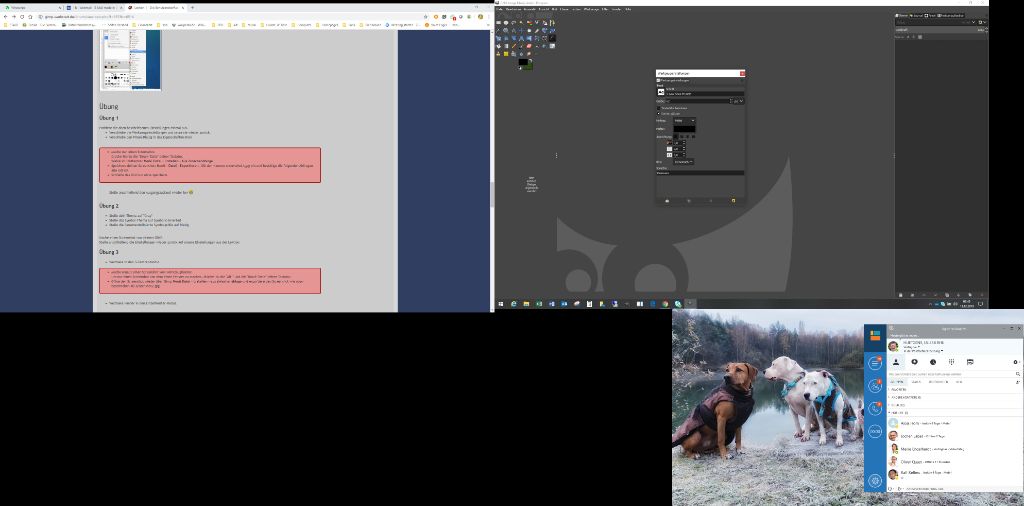Select the Rectangle Select tool in GIMP

(498, 22)
